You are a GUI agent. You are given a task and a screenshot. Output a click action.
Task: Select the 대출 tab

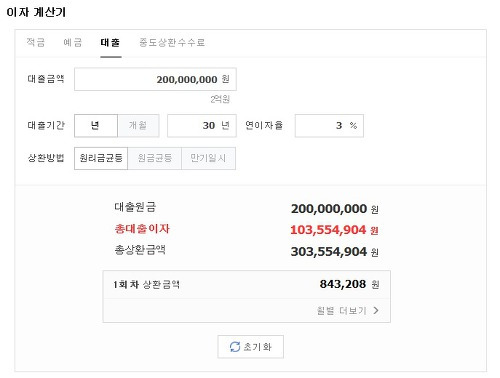click(110, 42)
